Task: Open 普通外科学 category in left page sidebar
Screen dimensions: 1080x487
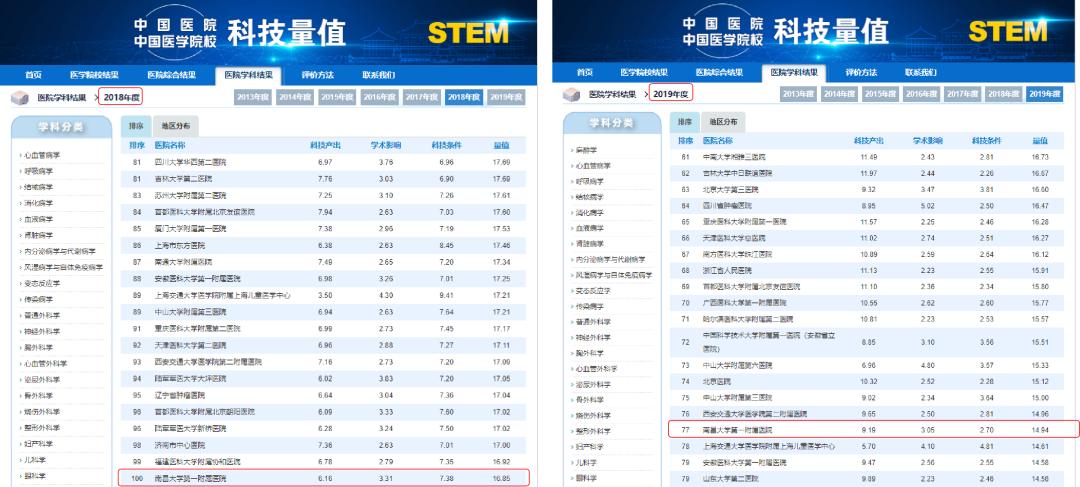Action: point(42,315)
